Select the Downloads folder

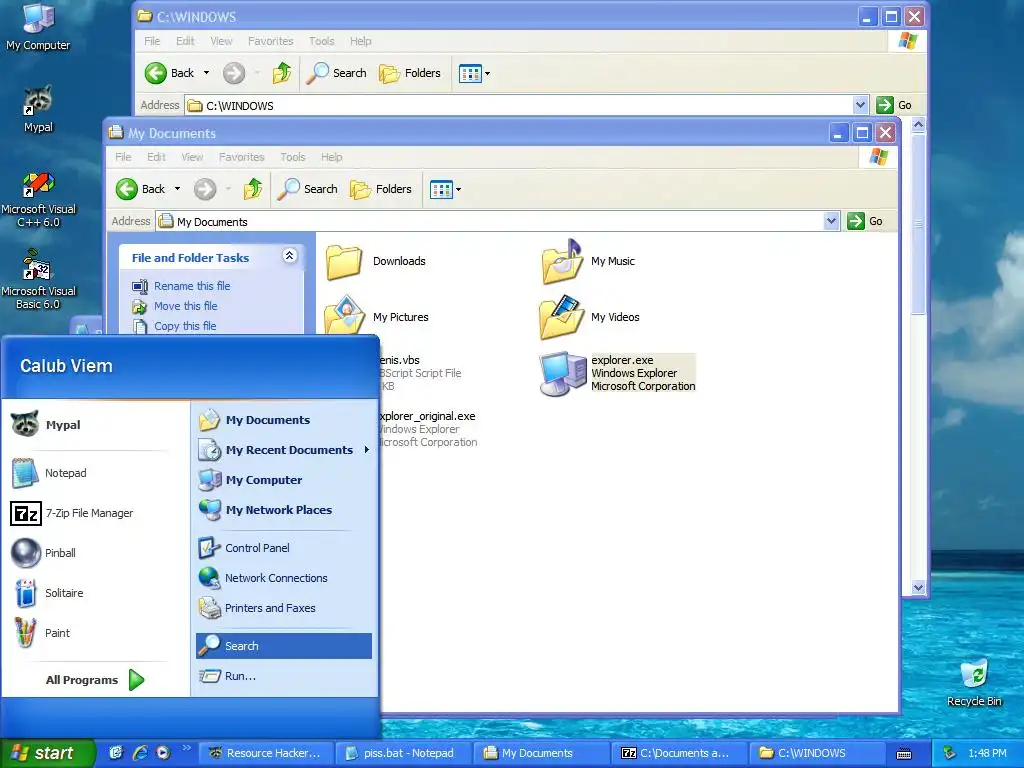click(x=376, y=261)
